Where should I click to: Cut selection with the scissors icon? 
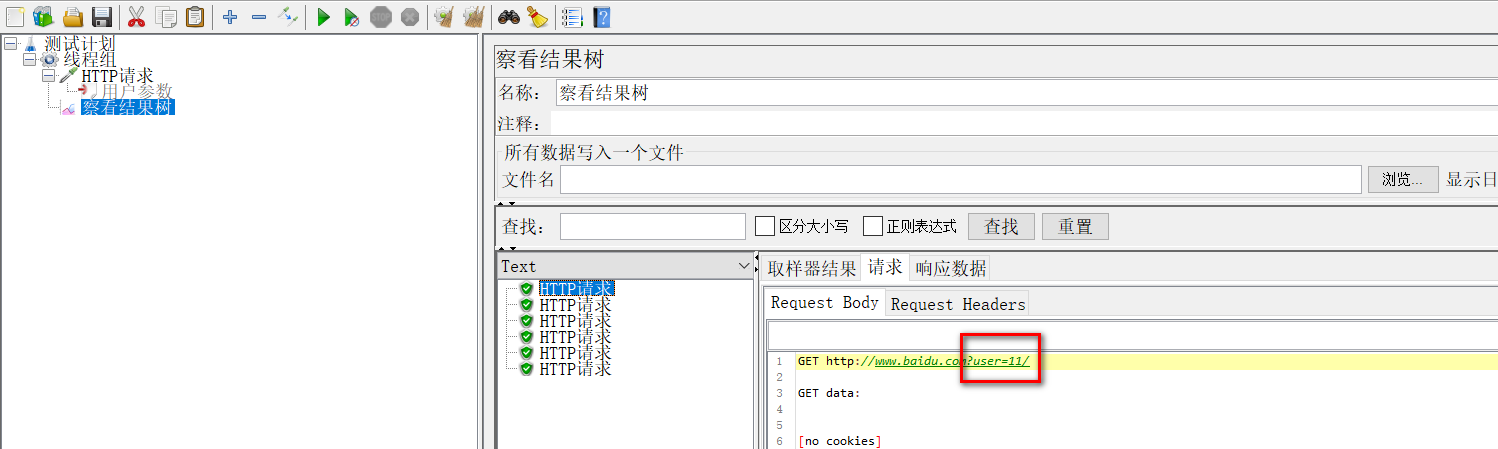coord(137,16)
